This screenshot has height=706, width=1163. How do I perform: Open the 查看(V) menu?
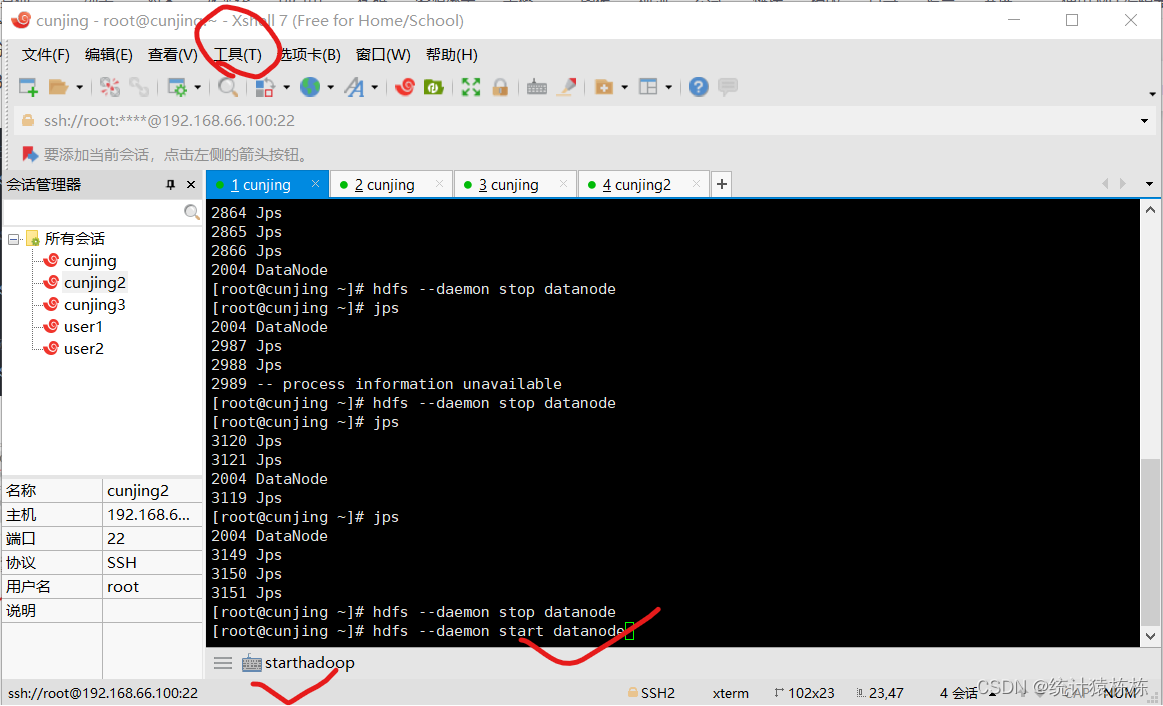(173, 55)
